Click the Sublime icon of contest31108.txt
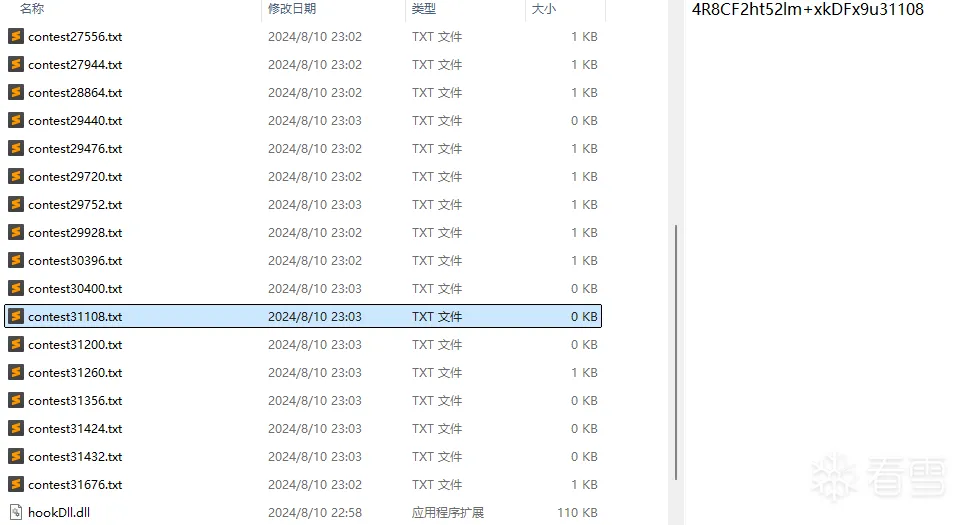This screenshot has height=525, width=967. (16, 316)
